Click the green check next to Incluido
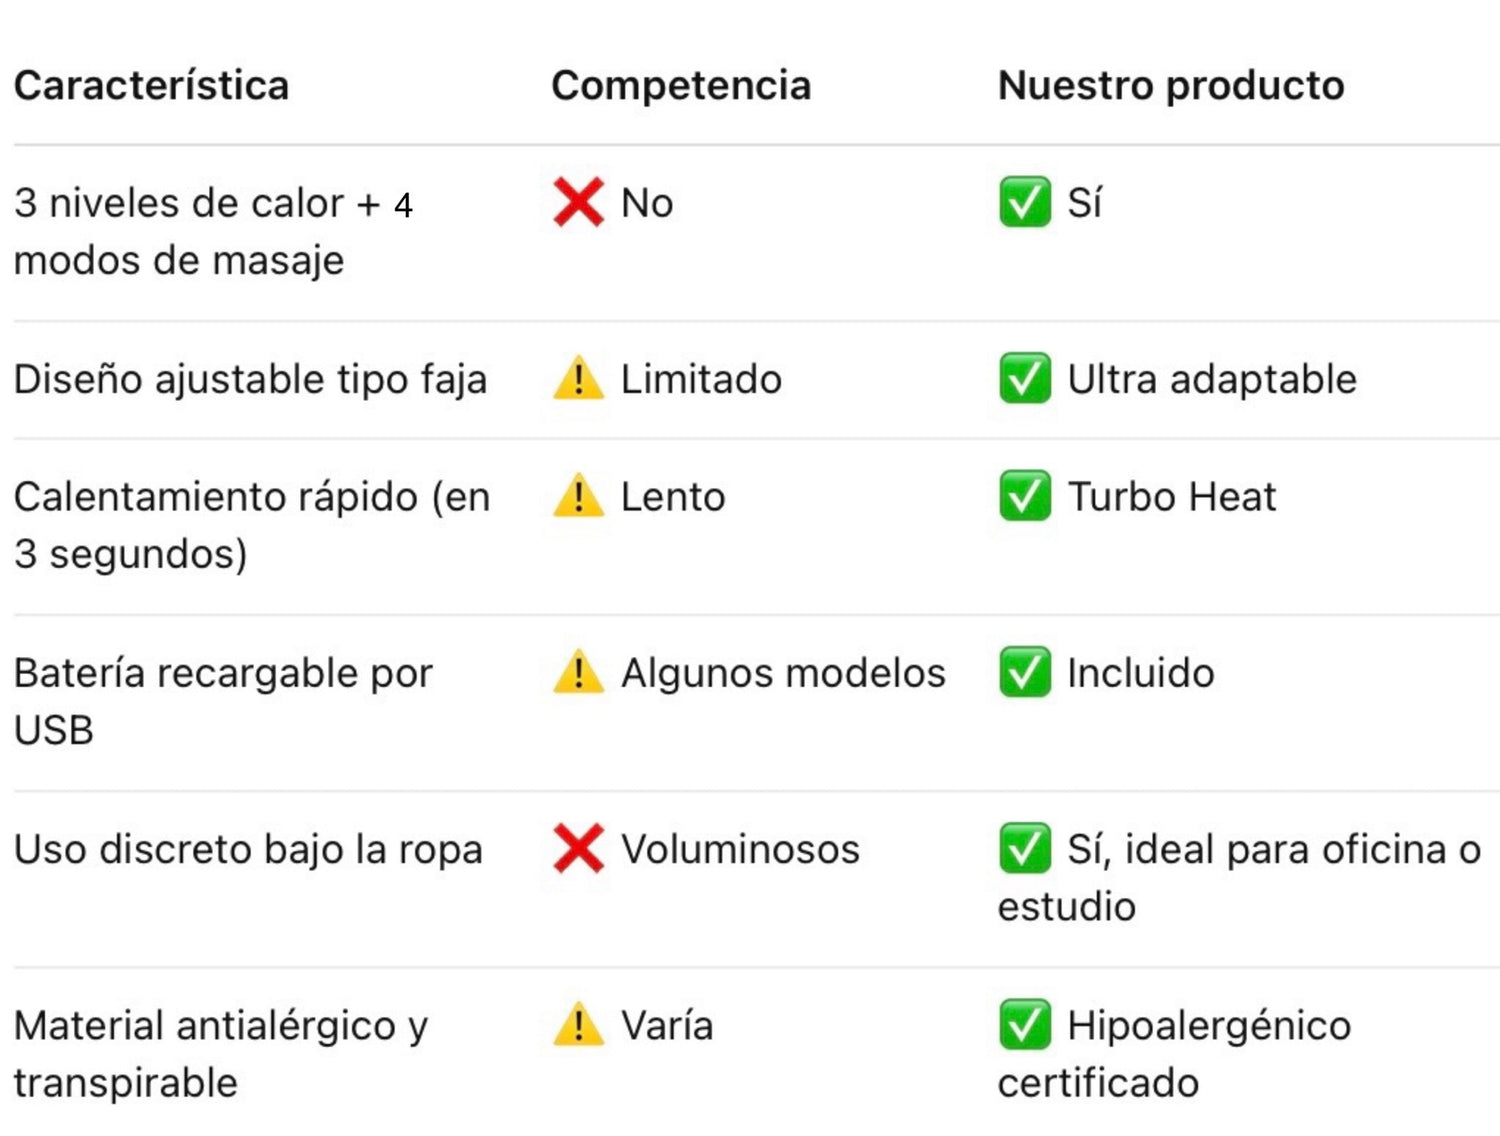 (x=1024, y=671)
